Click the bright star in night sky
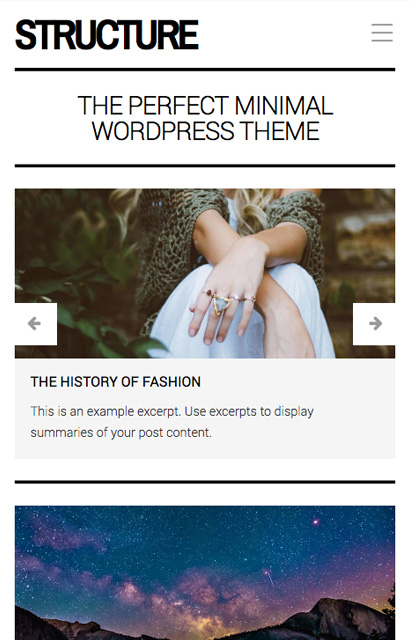 click(316, 522)
